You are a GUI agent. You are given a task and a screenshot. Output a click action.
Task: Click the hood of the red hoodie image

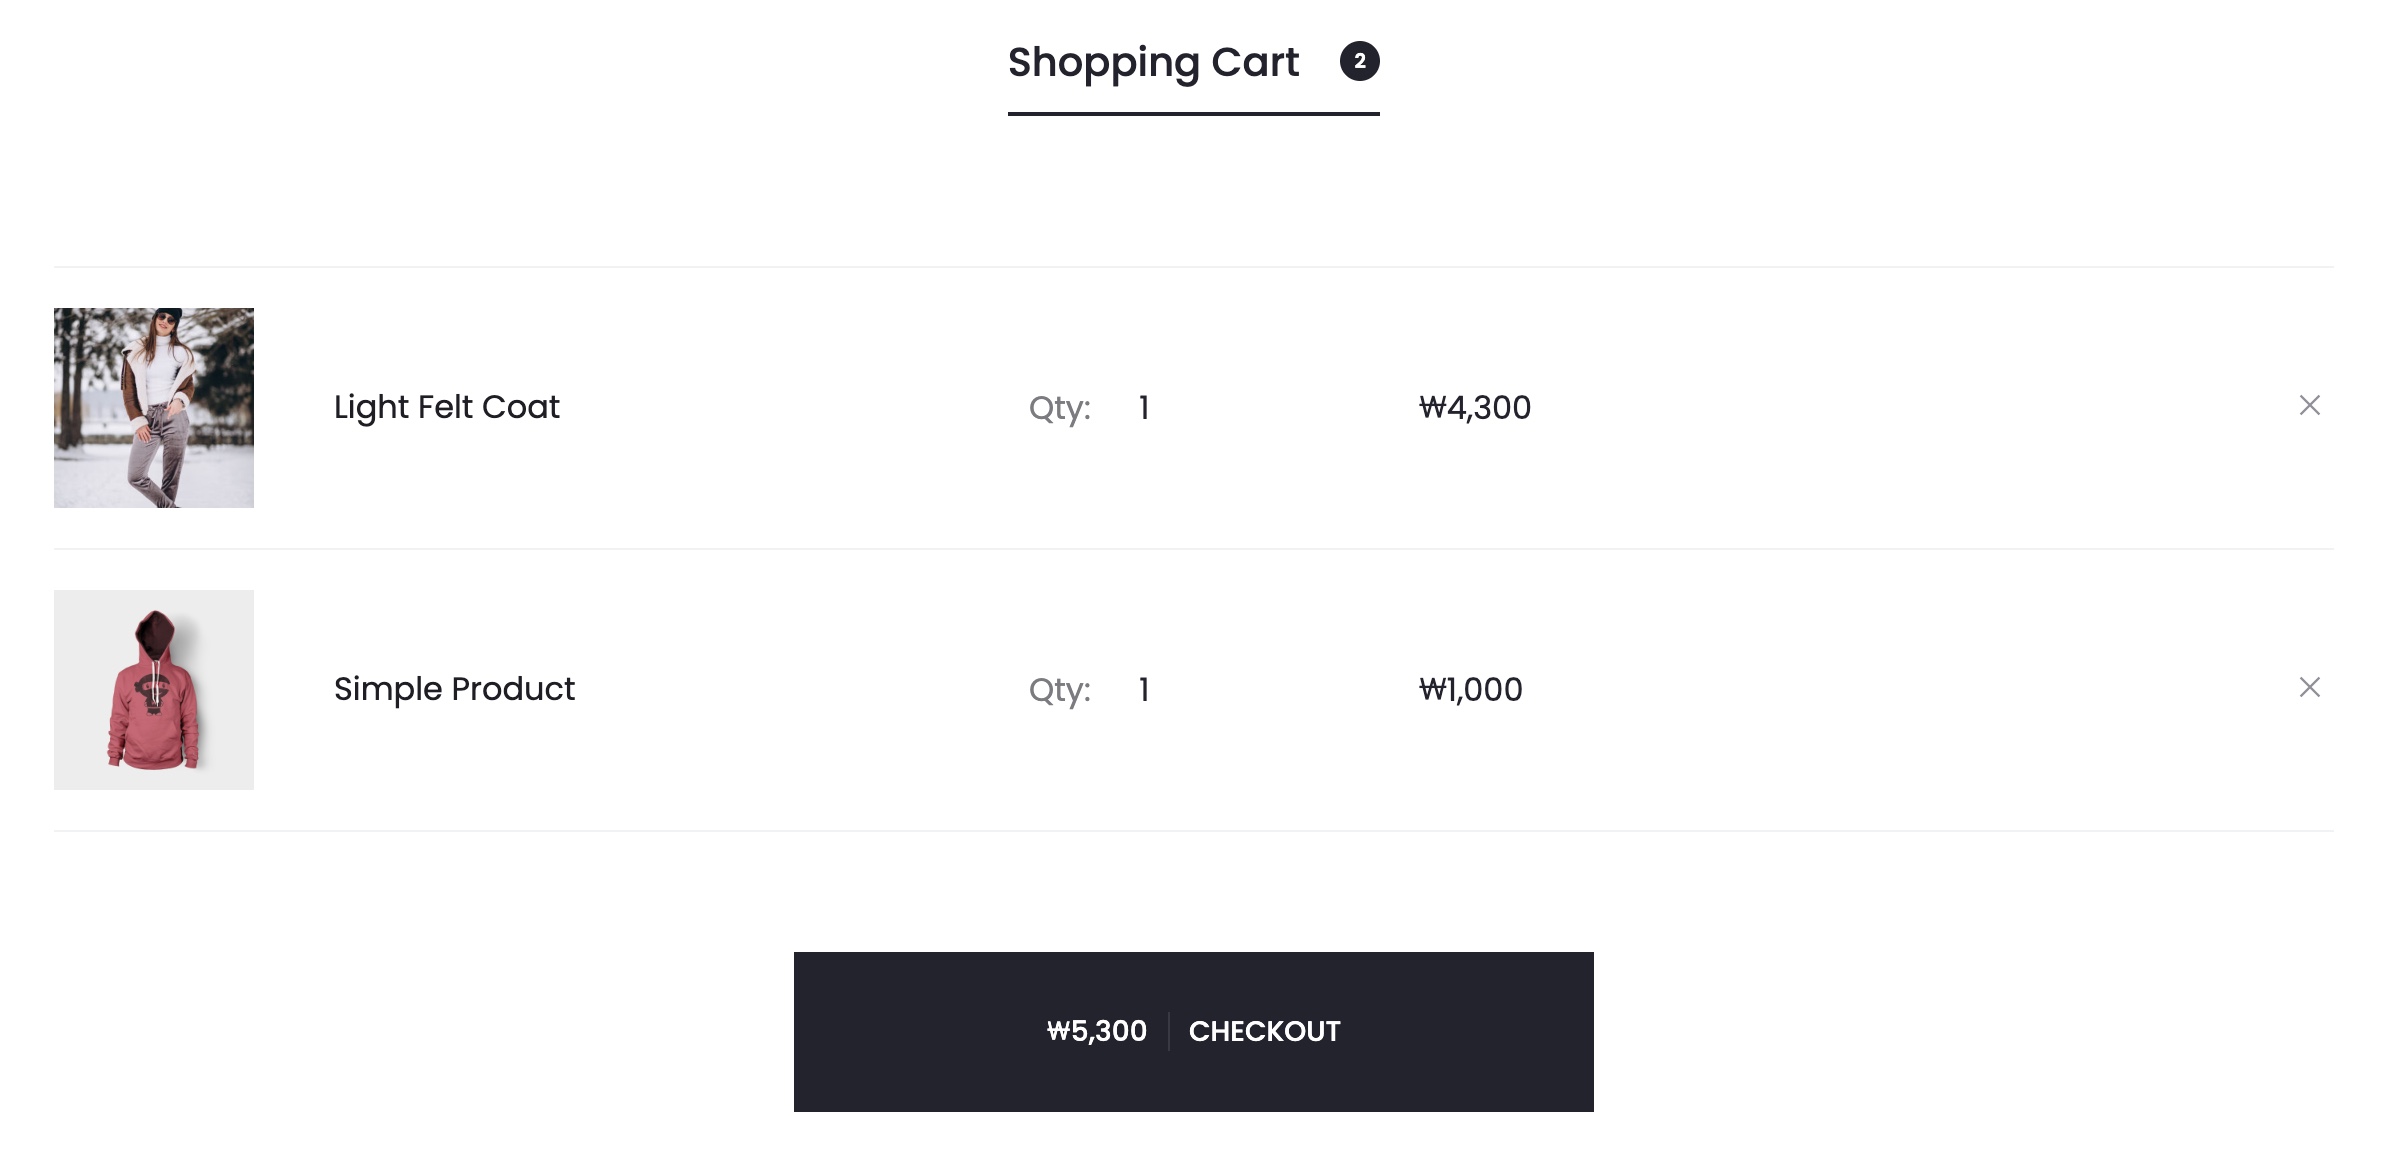(155, 633)
